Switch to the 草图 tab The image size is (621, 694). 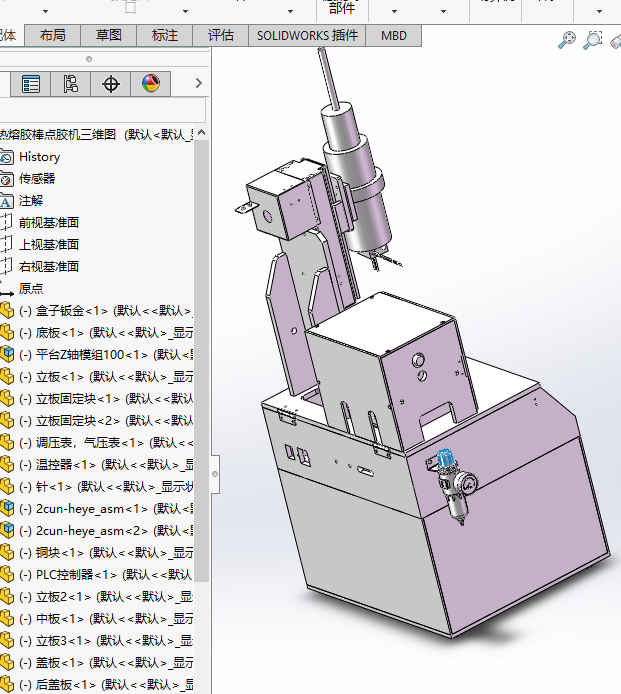pyautogui.click(x=108, y=35)
